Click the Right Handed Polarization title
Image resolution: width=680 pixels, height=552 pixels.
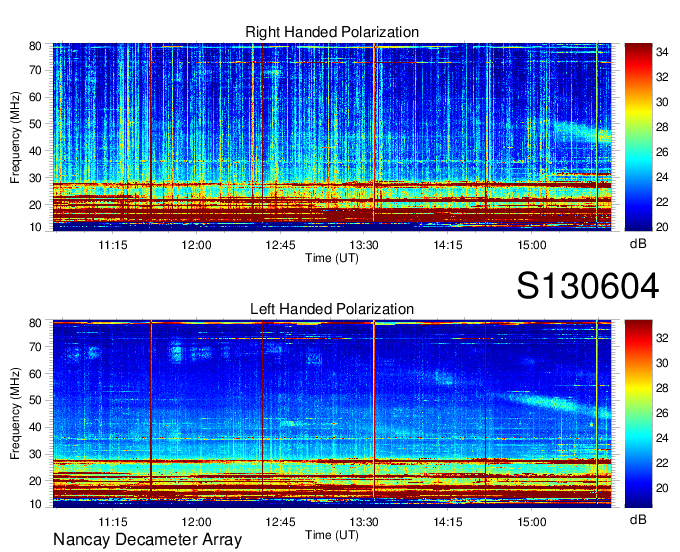[x=332, y=32]
